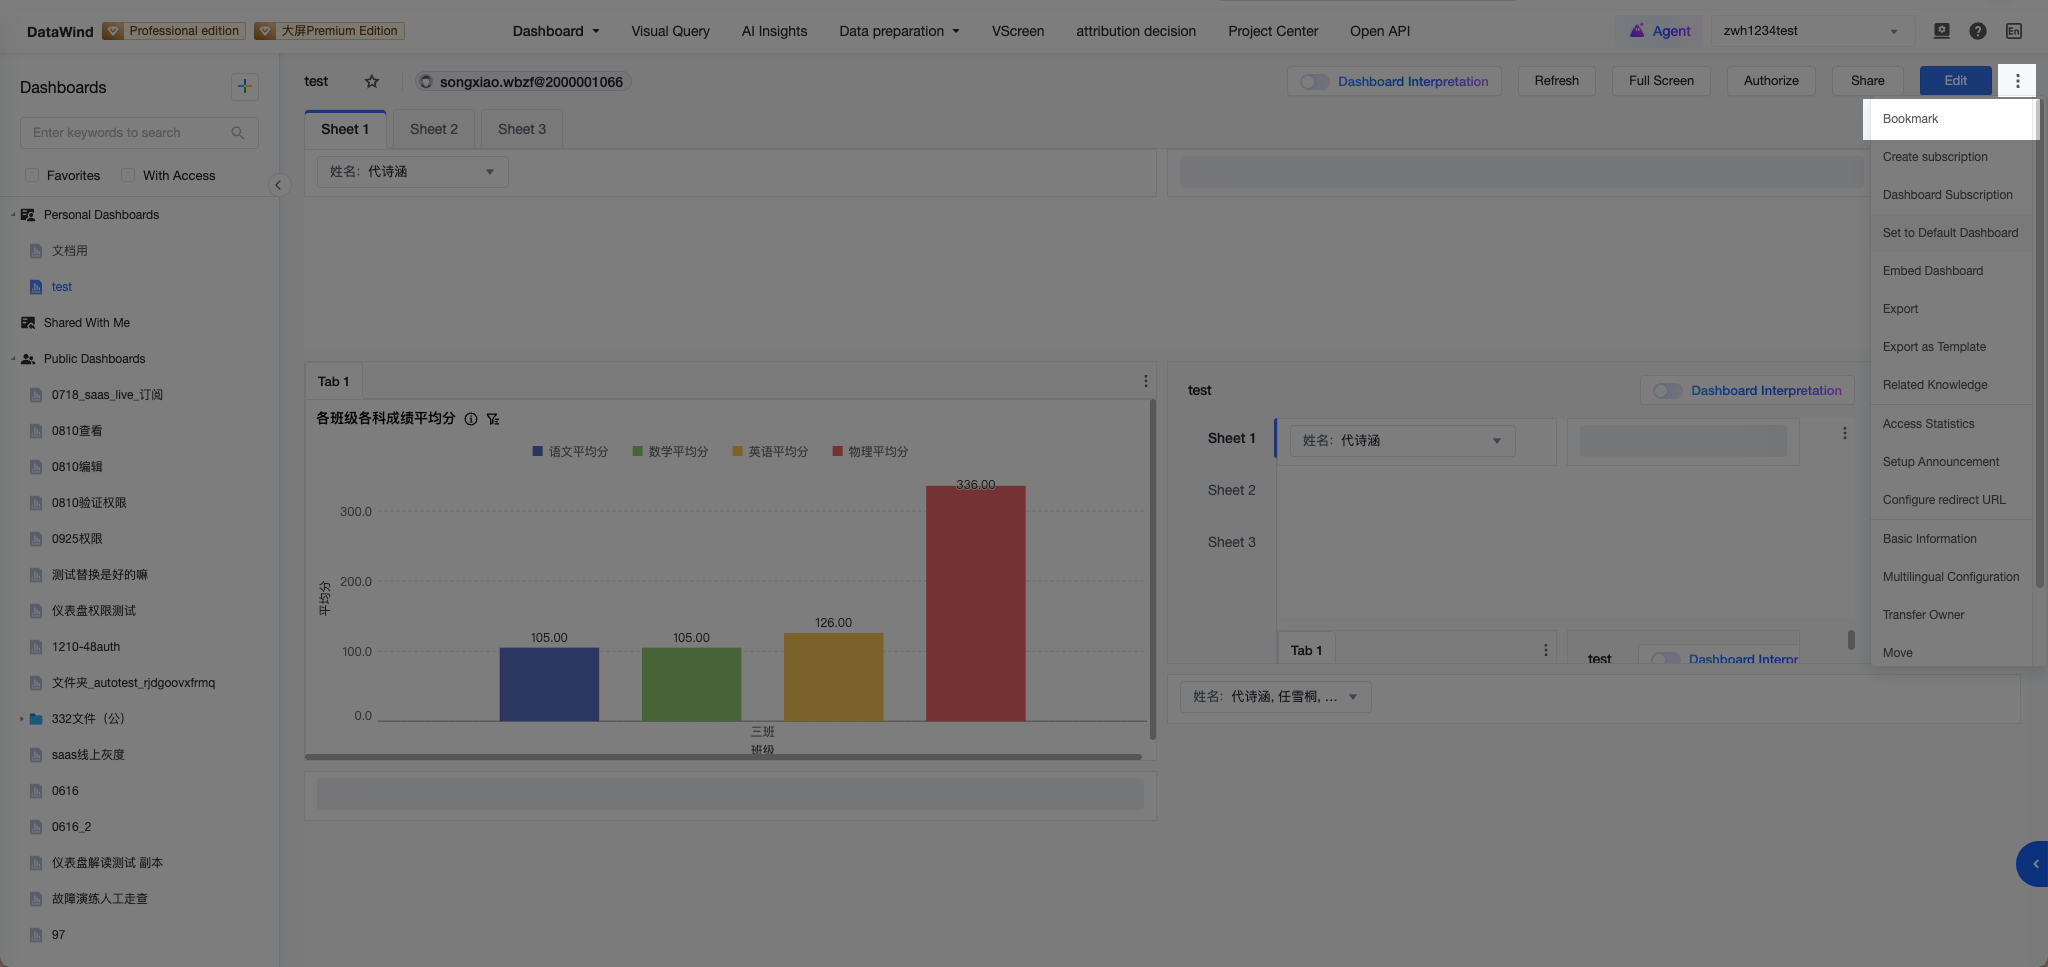Expand the 332文件 (公) folder
The width and height of the screenshot is (2048, 967).
21,719
